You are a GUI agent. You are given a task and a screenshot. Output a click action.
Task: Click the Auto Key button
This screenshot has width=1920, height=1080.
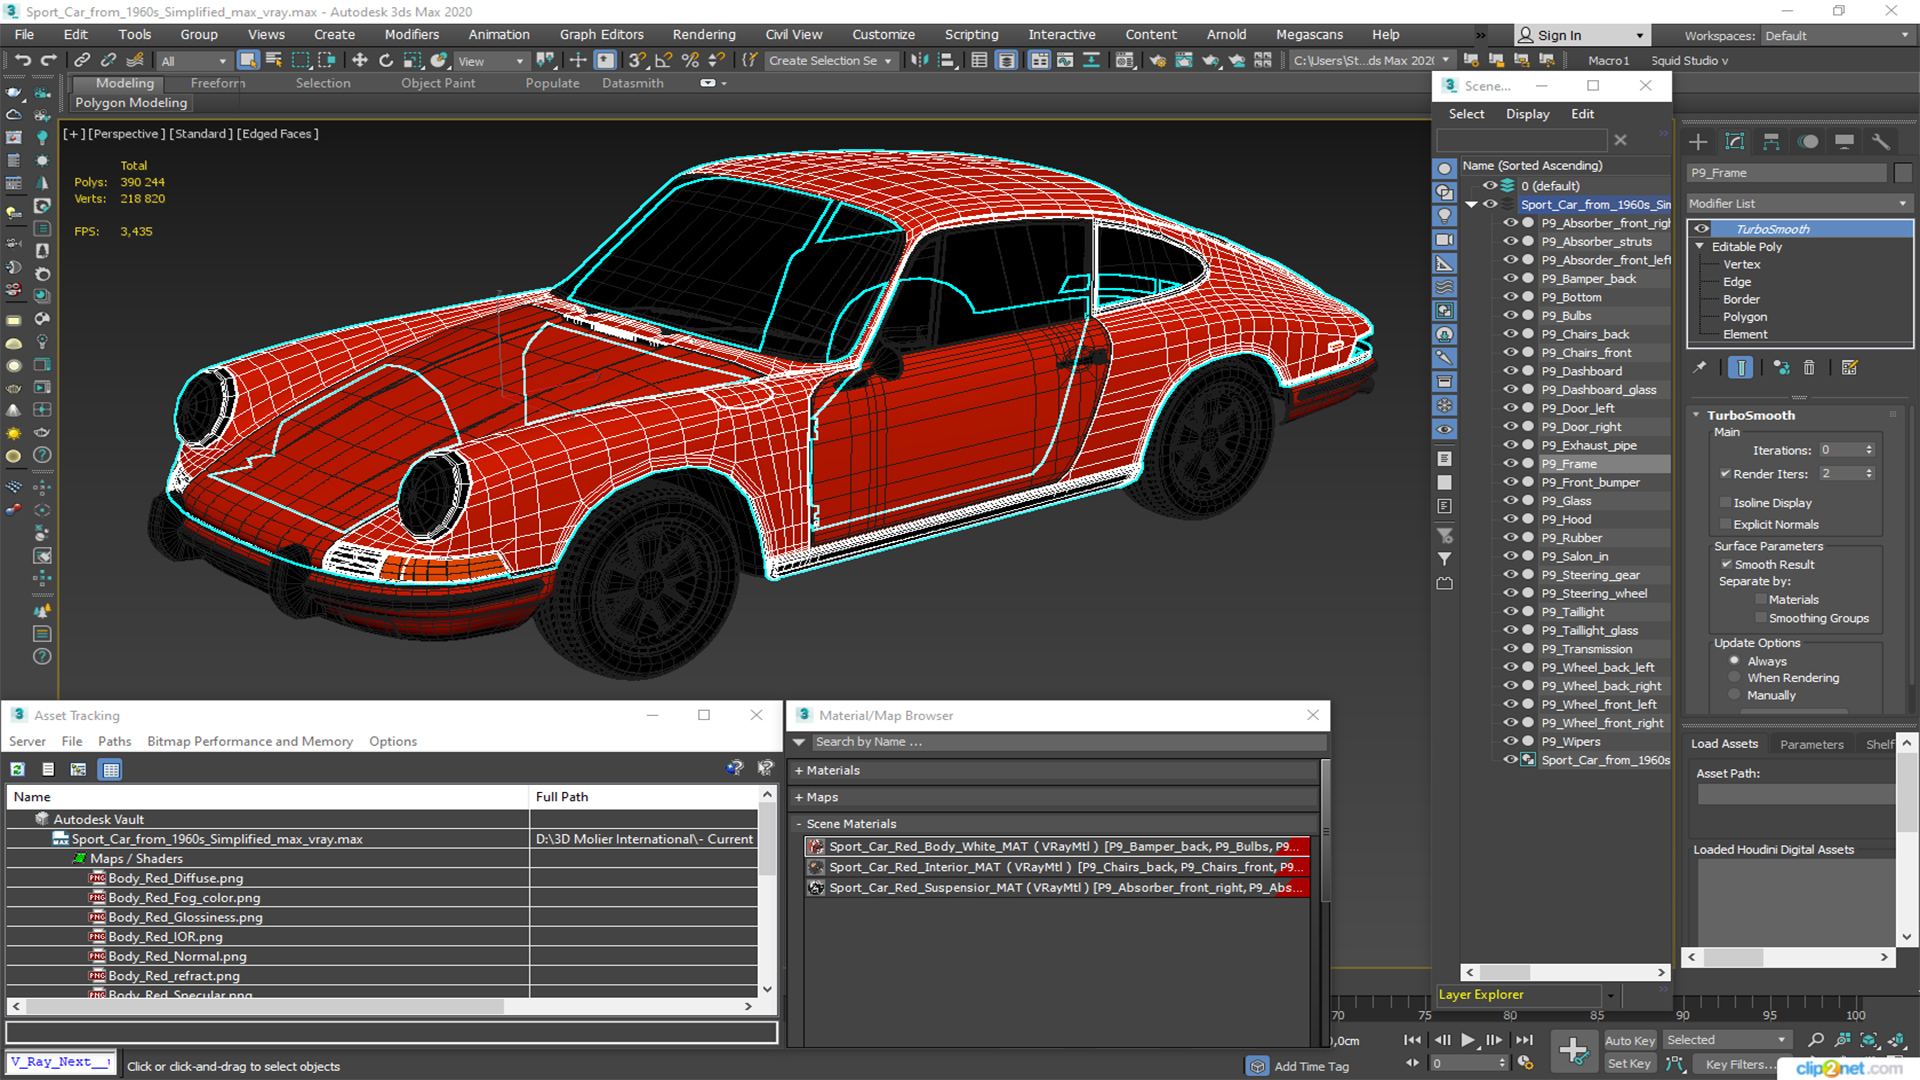[1630, 1041]
